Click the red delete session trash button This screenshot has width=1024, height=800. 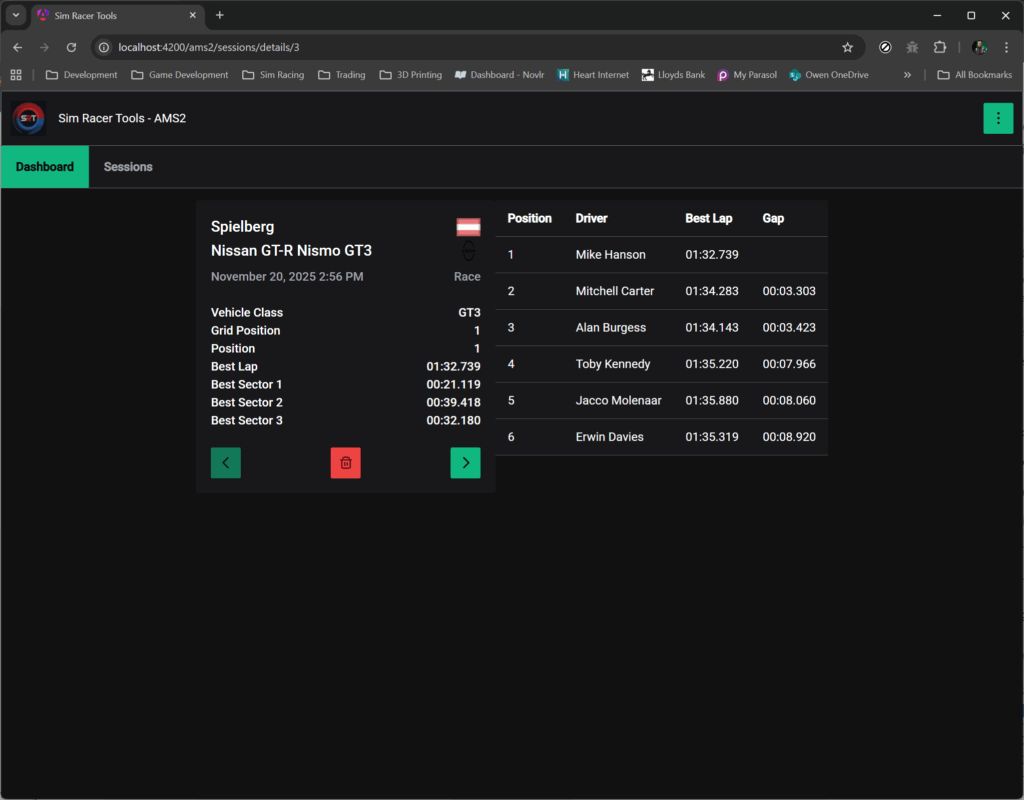345,463
